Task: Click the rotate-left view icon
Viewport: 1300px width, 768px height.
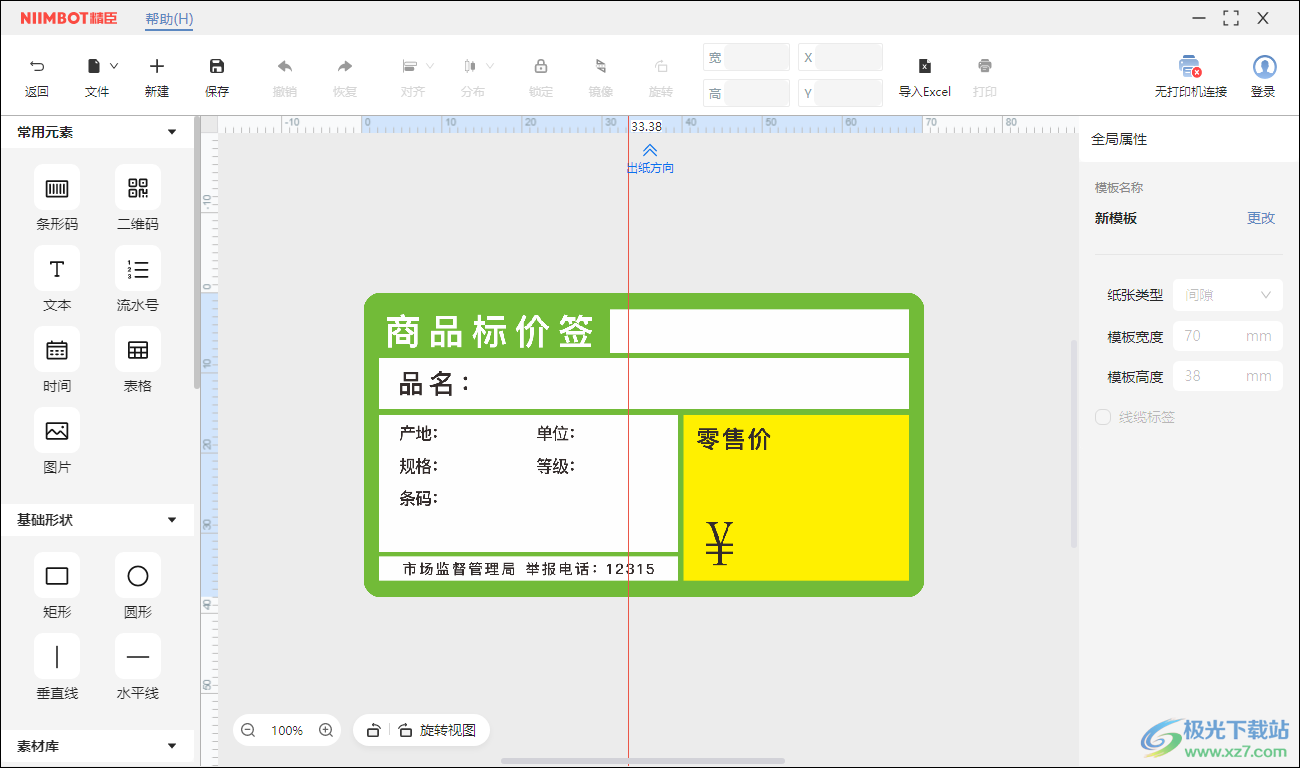Action: click(373, 730)
